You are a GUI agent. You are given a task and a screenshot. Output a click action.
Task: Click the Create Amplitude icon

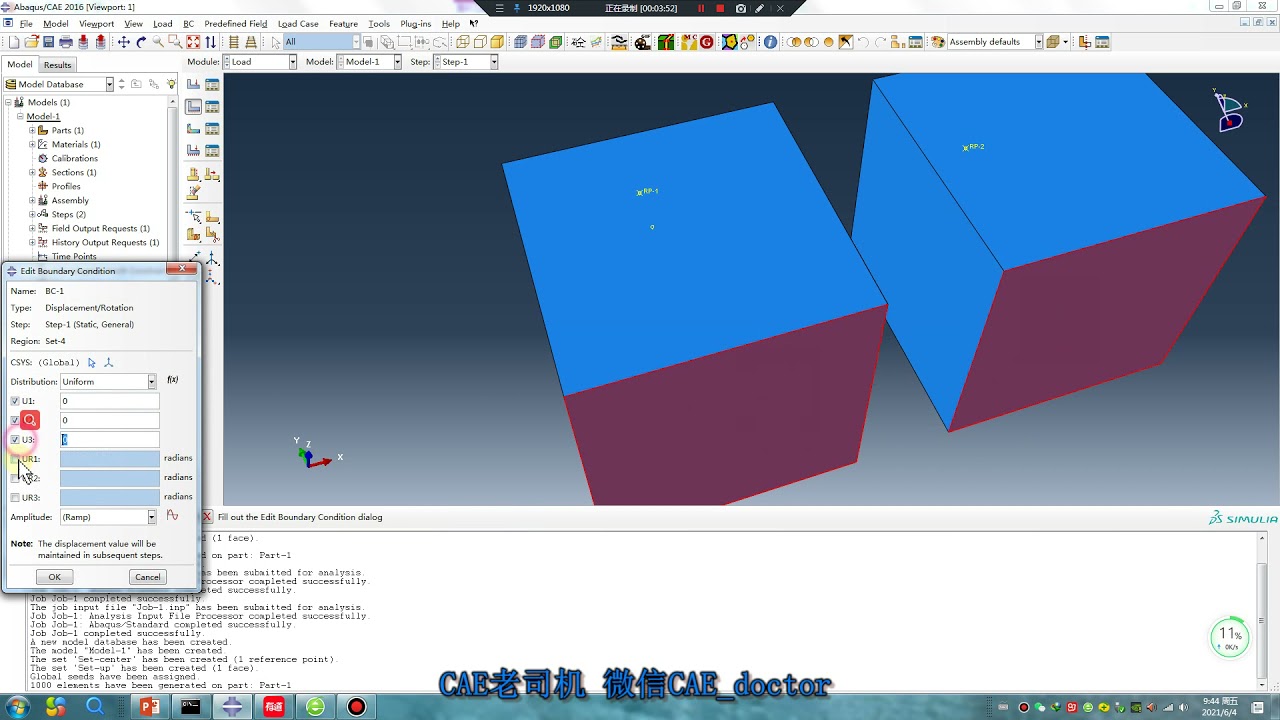(172, 516)
